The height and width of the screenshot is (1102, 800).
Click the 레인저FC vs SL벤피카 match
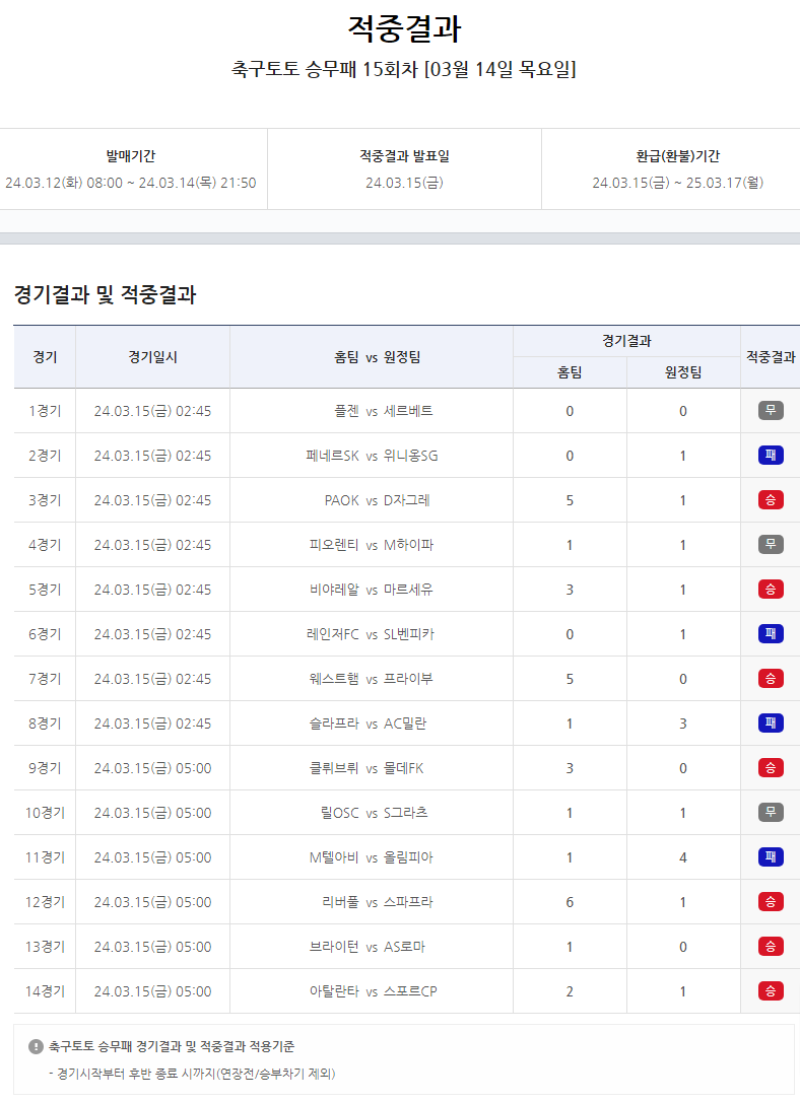coord(370,634)
